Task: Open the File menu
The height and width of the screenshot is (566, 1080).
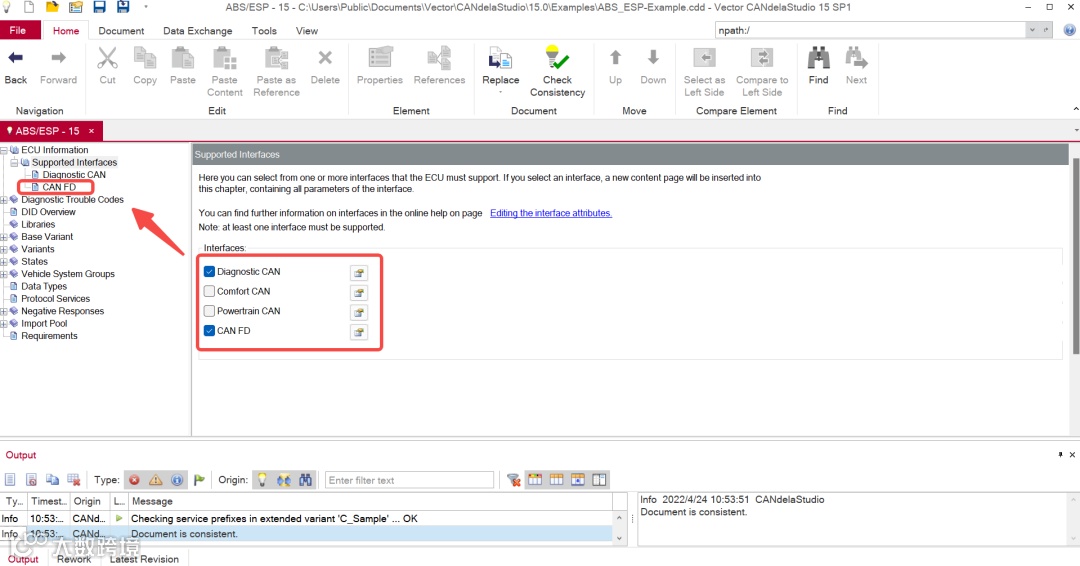Action: [x=18, y=30]
